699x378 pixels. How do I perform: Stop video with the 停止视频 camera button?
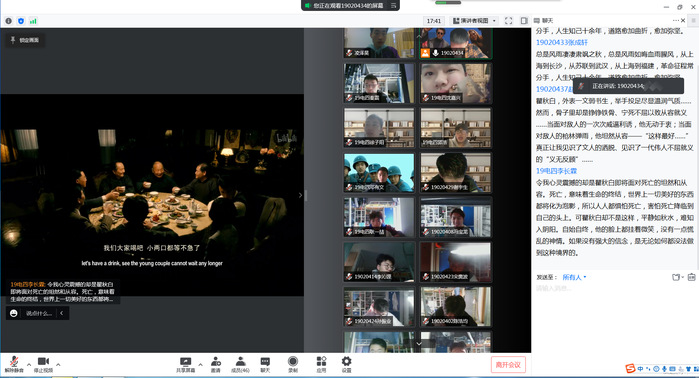click(43, 364)
